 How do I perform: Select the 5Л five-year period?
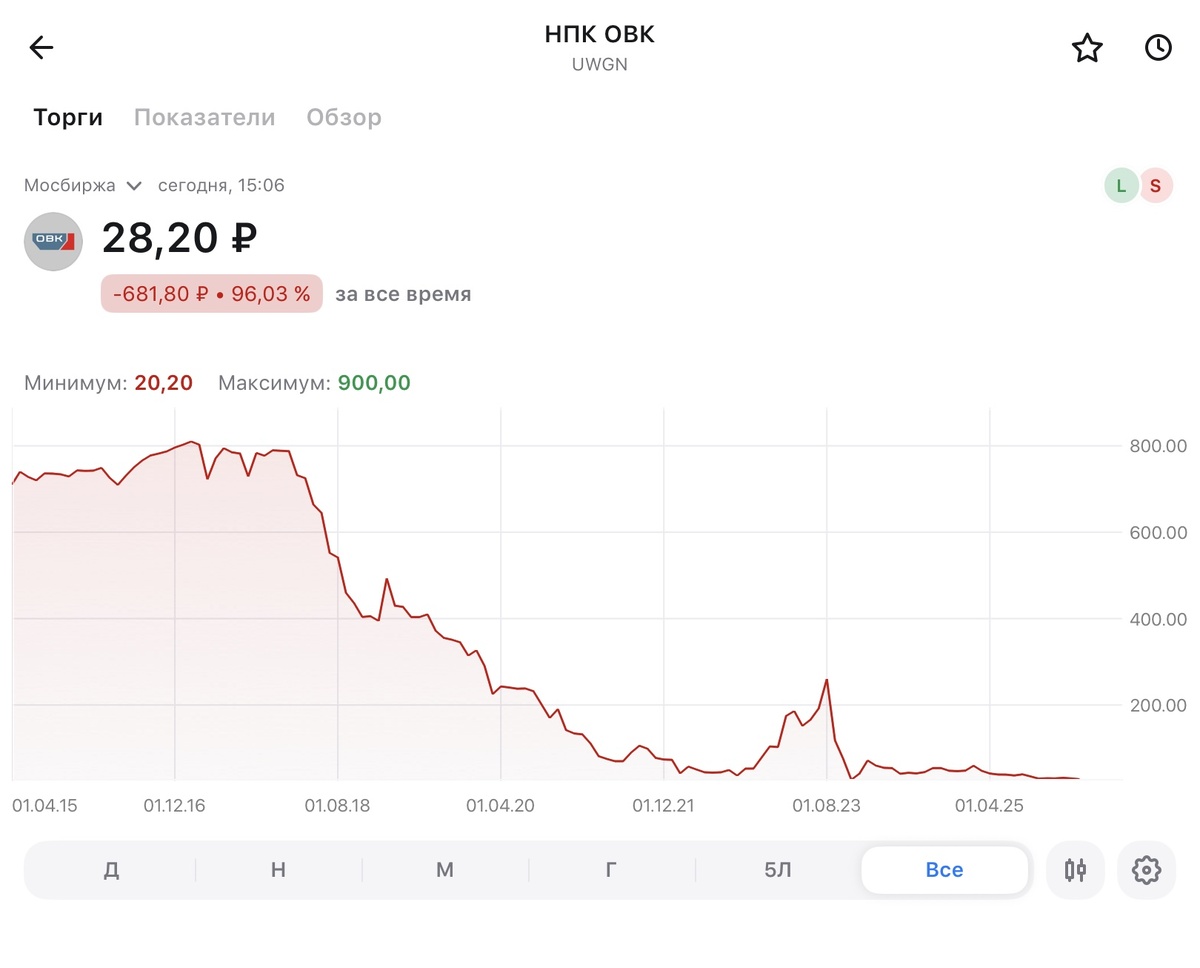pos(778,870)
